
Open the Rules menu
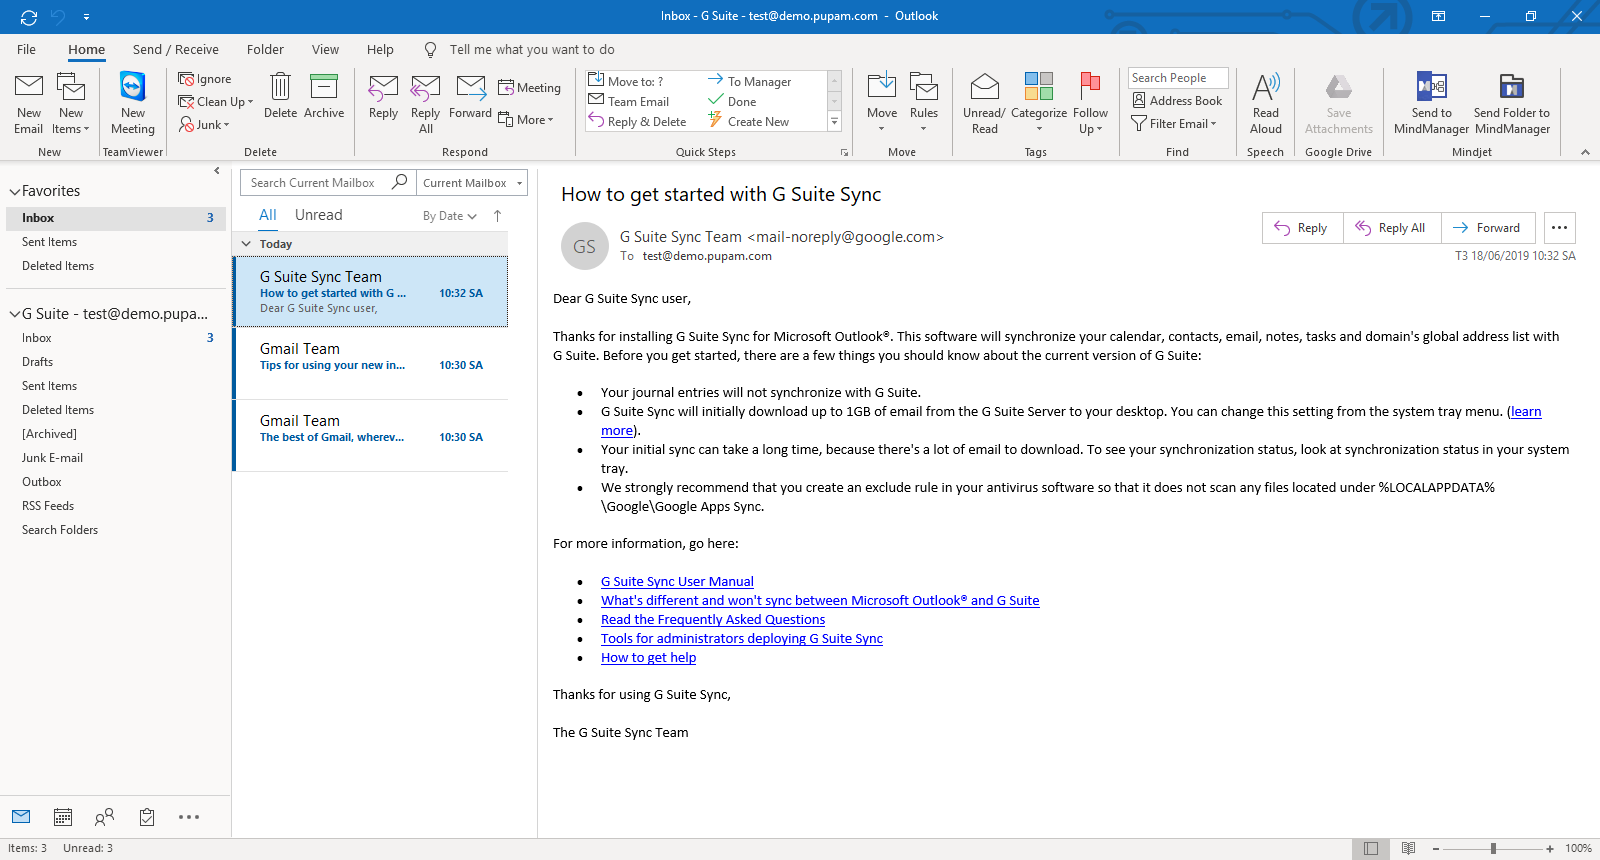924,103
